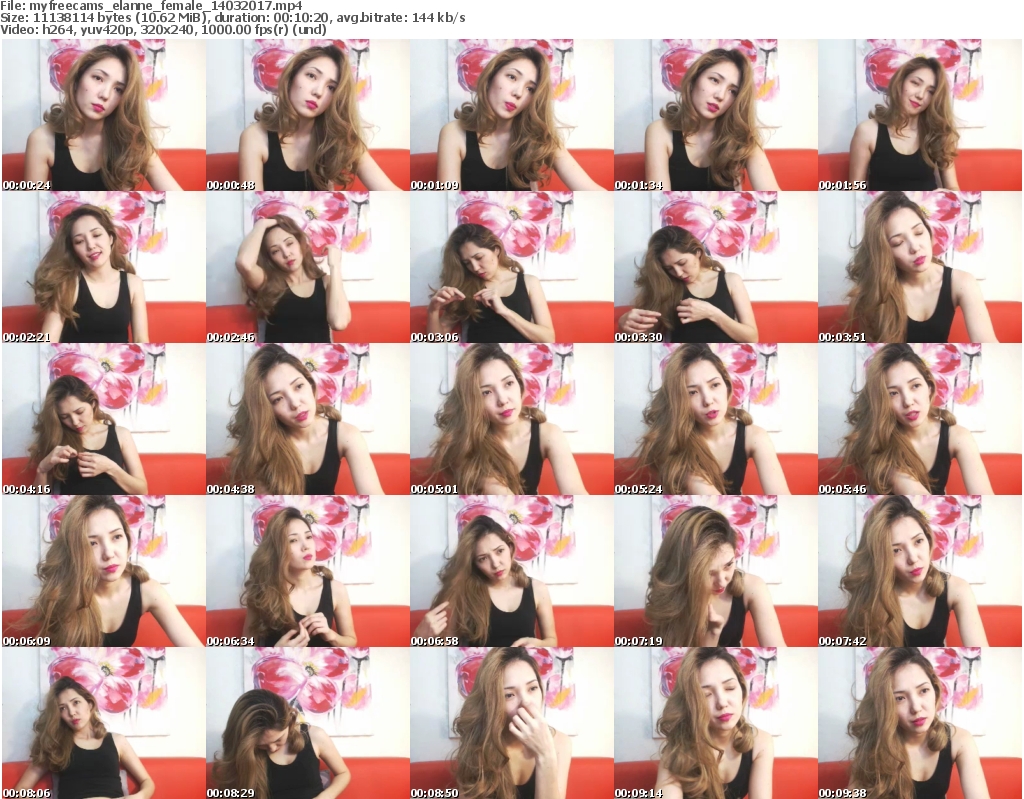1024x799 pixels.
Task: Open the thumbnail frame stamped 00:07:42
Action: (920, 571)
